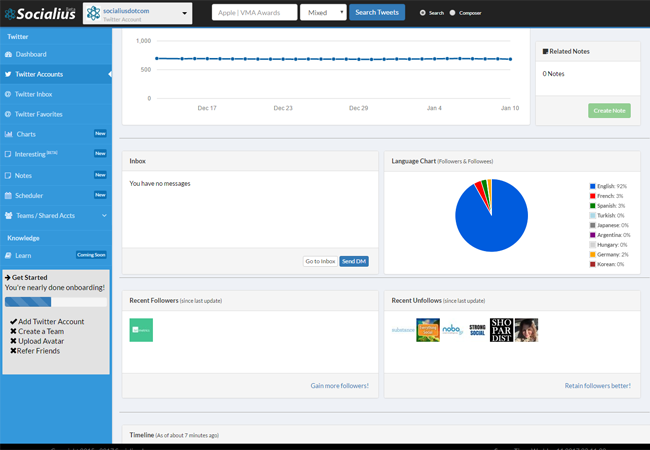Image resolution: width=650 pixels, height=450 pixels.
Task: Click the nobo unfollower thumbnail
Action: (452, 330)
